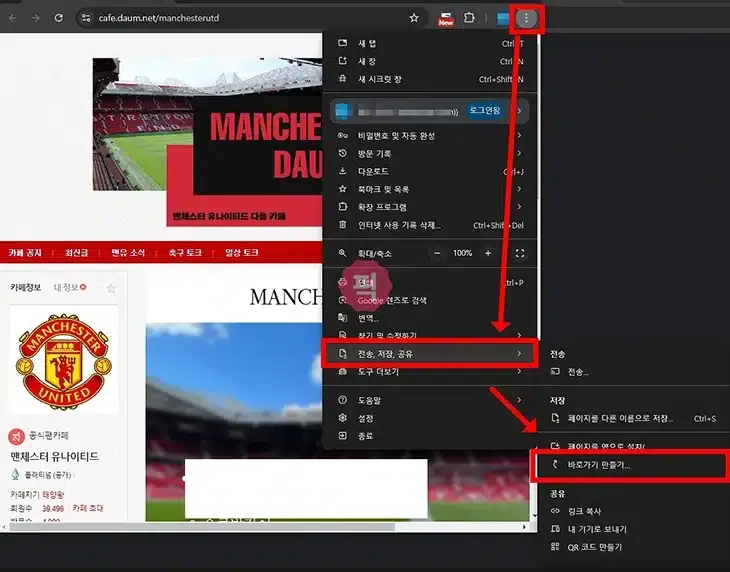Click the Old Trafford header banner image
The width and height of the screenshot is (730, 572).
tap(207, 140)
